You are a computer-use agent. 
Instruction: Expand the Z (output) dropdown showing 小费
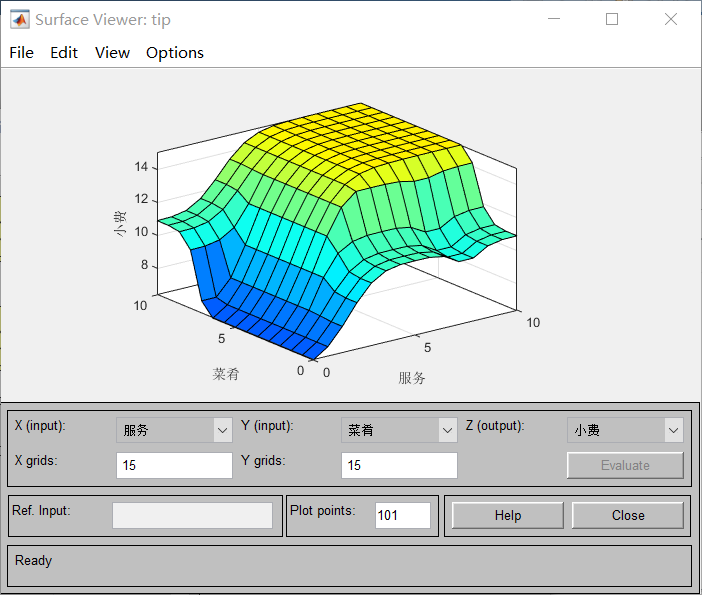click(x=625, y=430)
